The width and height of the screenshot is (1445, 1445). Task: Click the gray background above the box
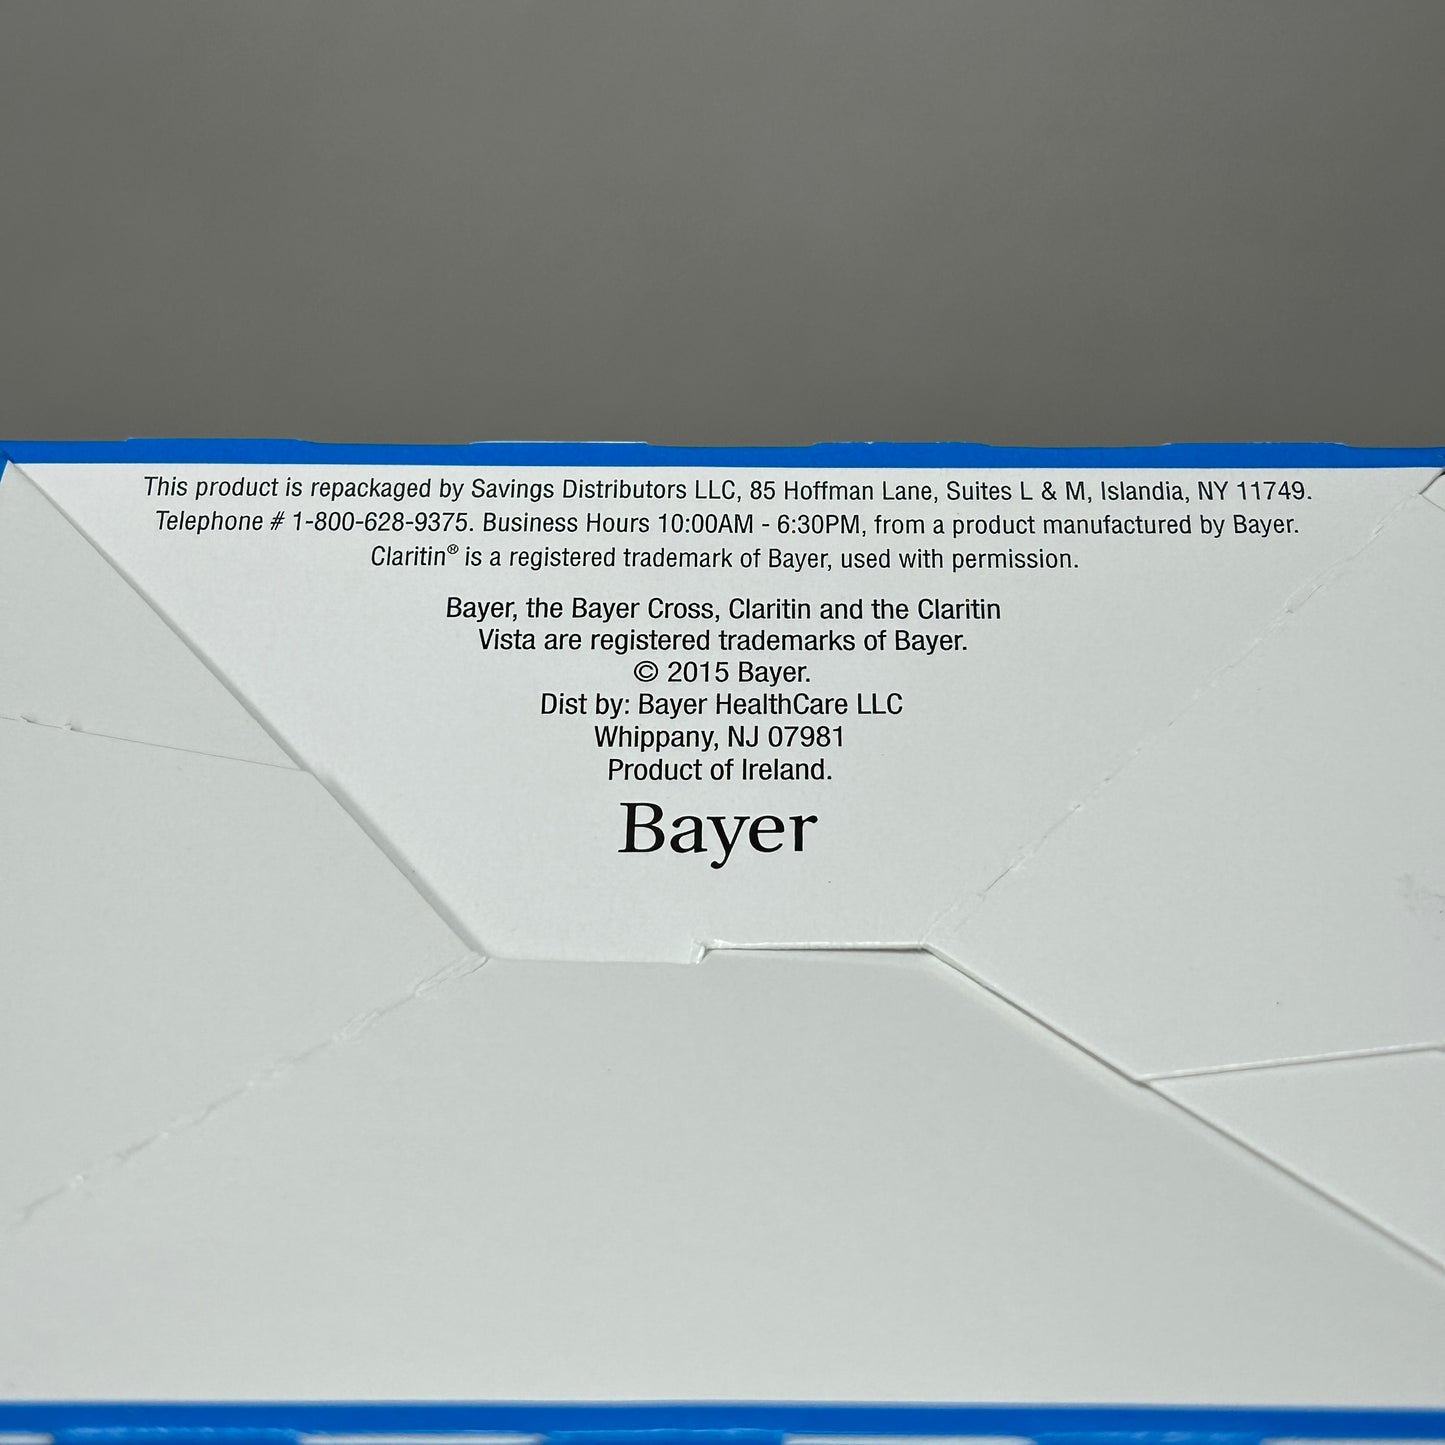[x=720, y=200]
